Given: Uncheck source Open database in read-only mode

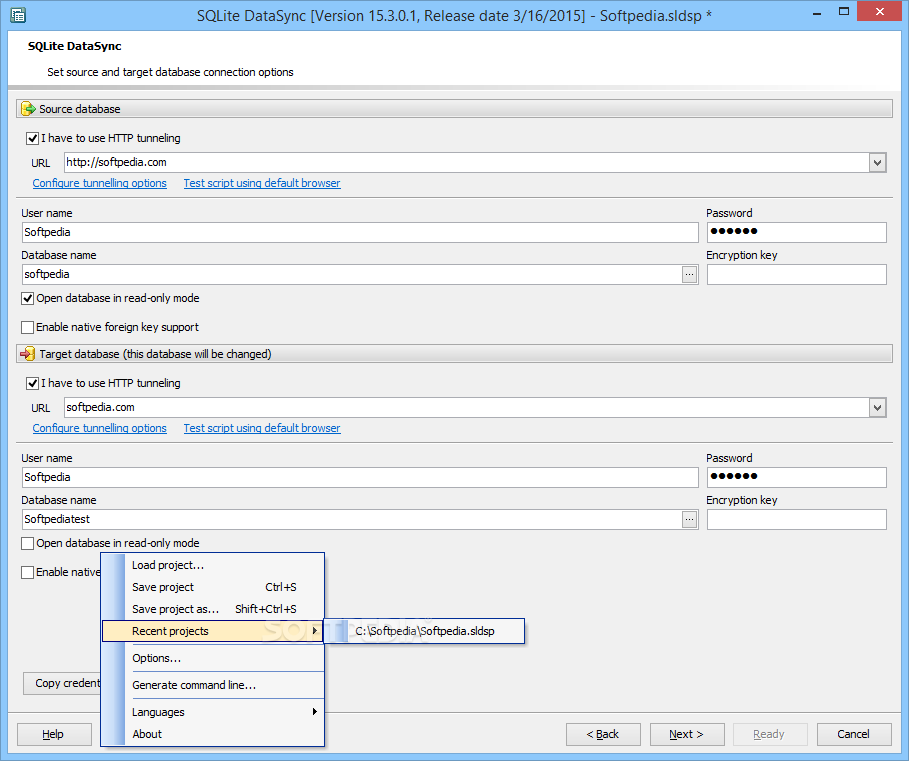Looking at the screenshot, I should pos(27,298).
